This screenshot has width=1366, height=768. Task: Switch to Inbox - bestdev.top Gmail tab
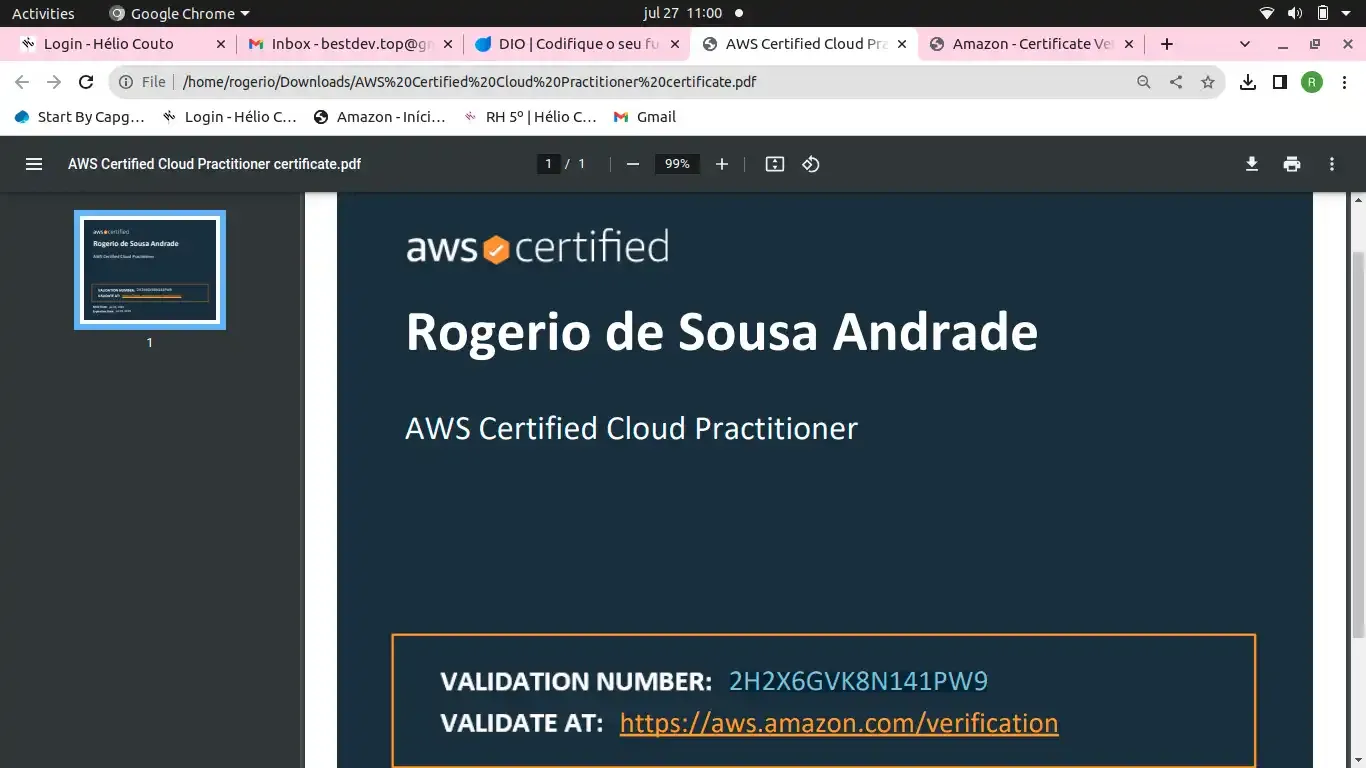(350, 44)
